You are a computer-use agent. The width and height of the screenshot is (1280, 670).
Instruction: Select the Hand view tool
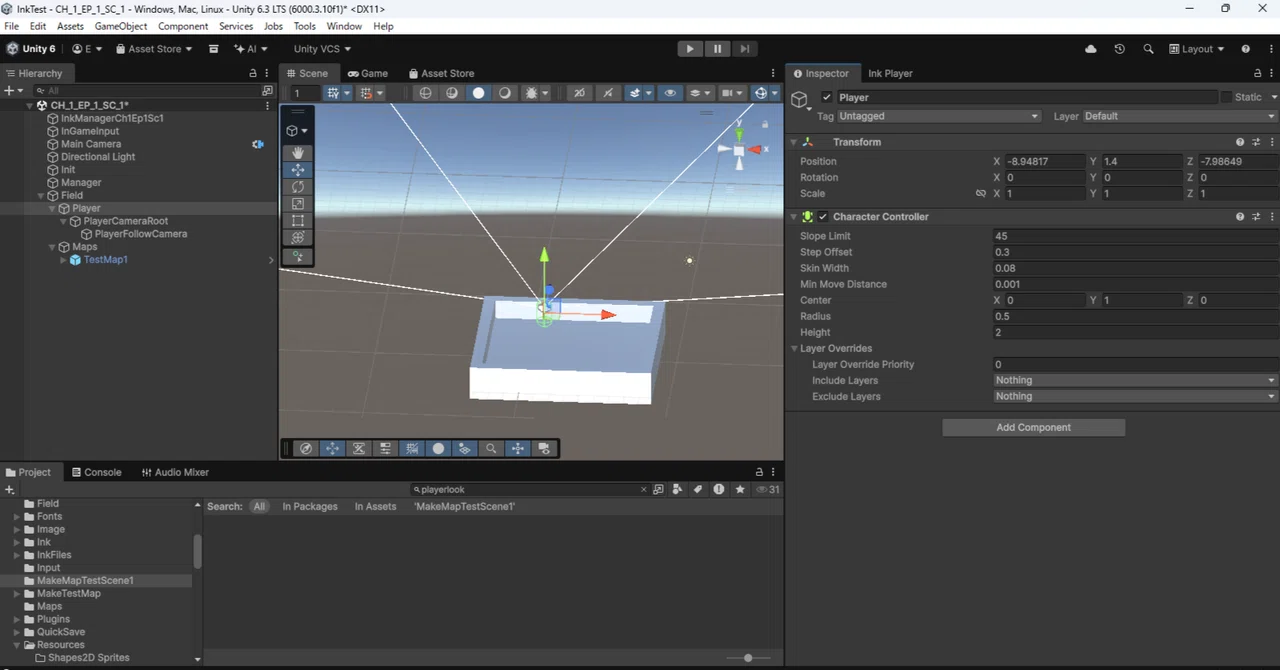coord(297,153)
